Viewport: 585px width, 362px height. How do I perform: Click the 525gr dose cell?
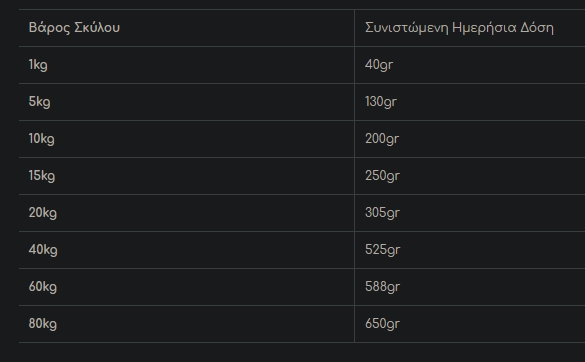pyautogui.click(x=470, y=250)
